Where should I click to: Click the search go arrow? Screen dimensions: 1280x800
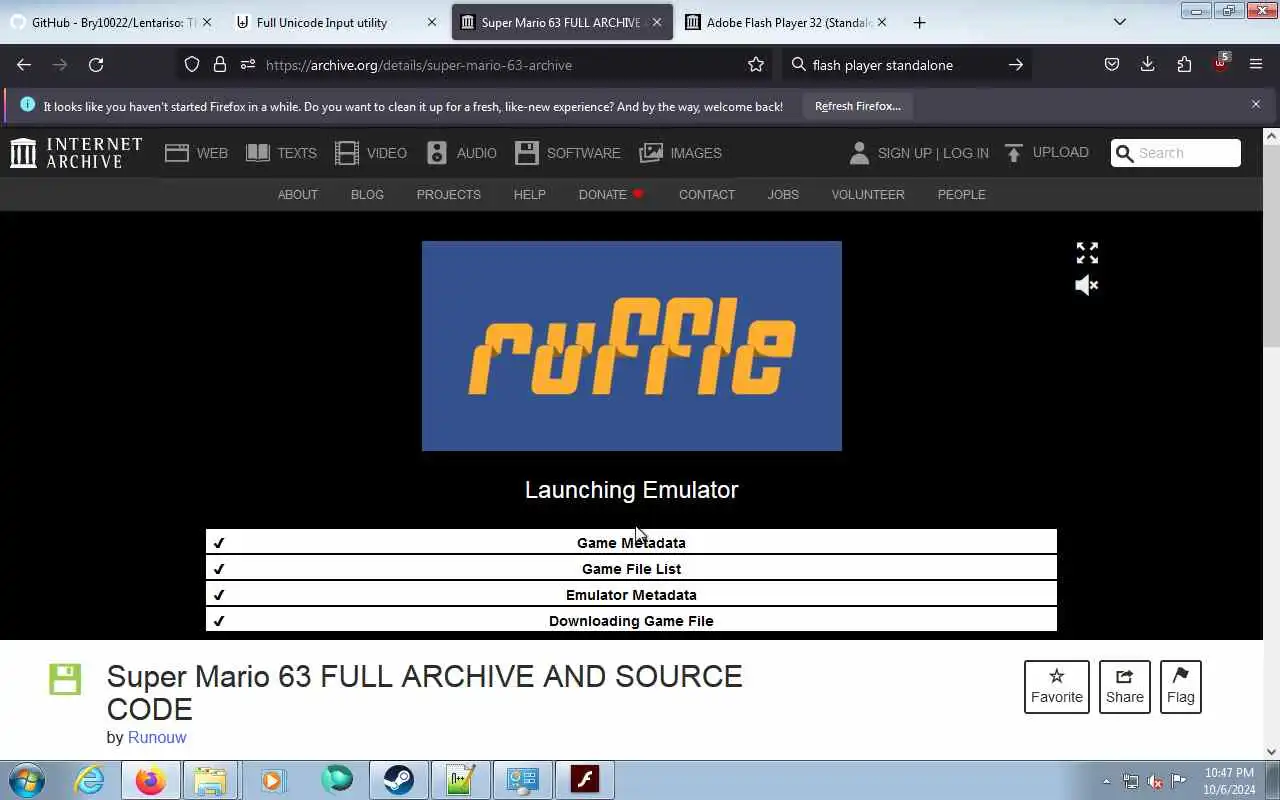[1015, 65]
